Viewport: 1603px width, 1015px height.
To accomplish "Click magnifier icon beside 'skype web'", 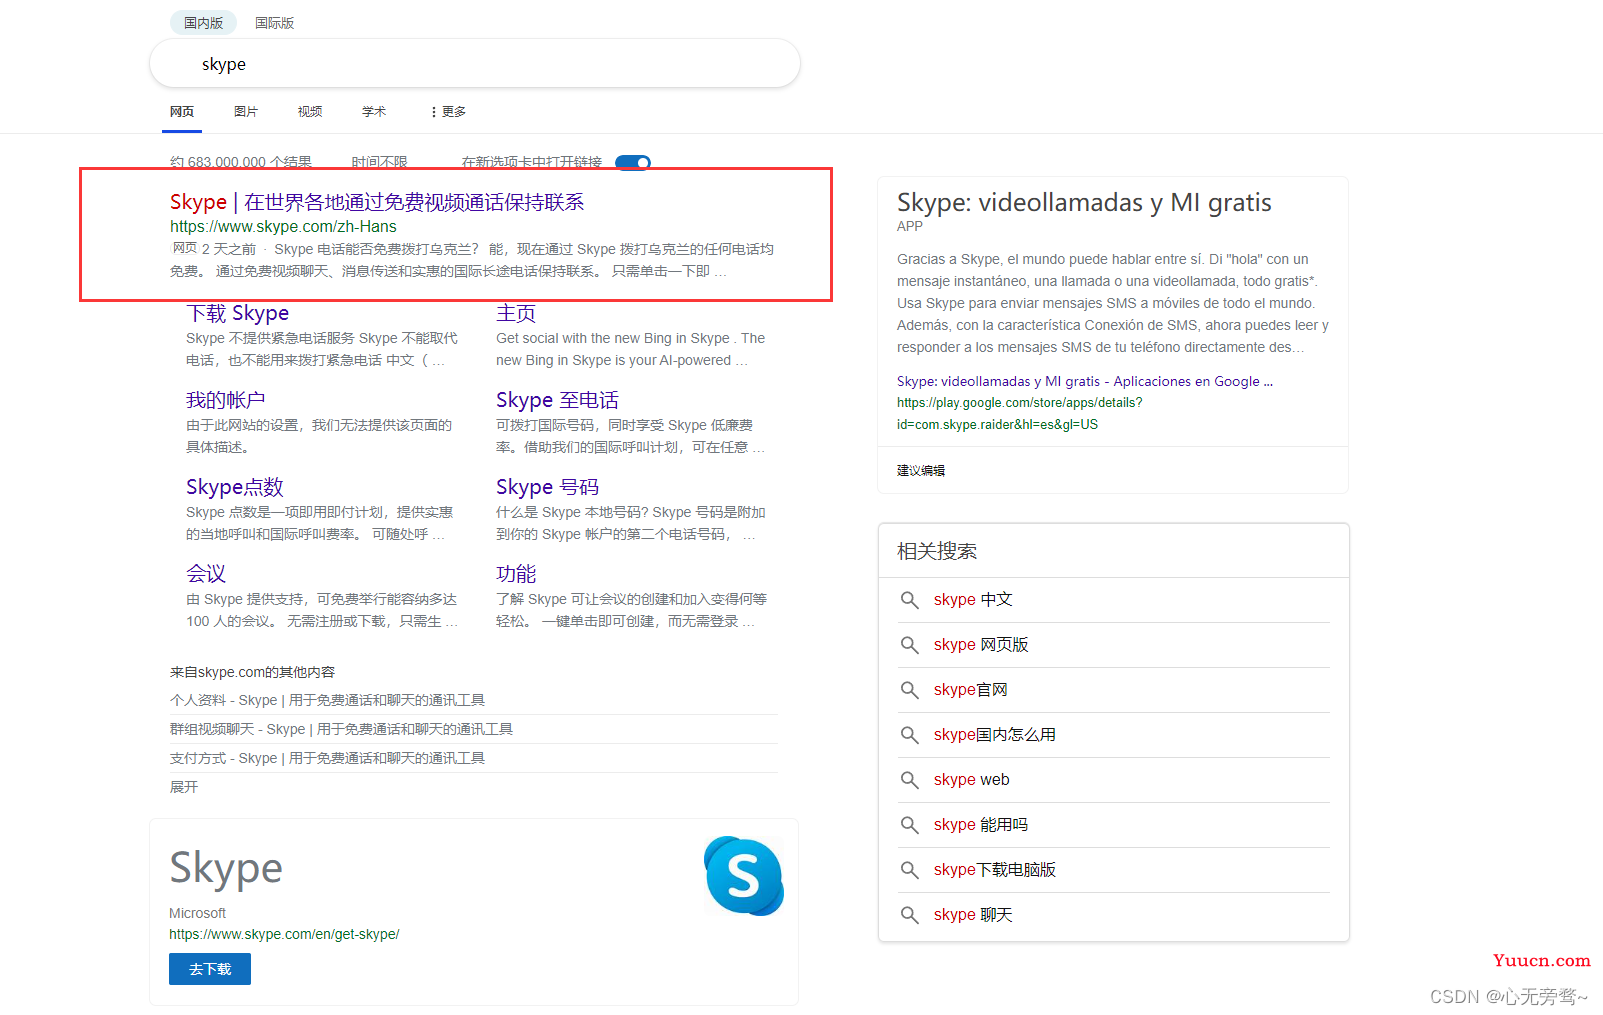I will point(909,780).
